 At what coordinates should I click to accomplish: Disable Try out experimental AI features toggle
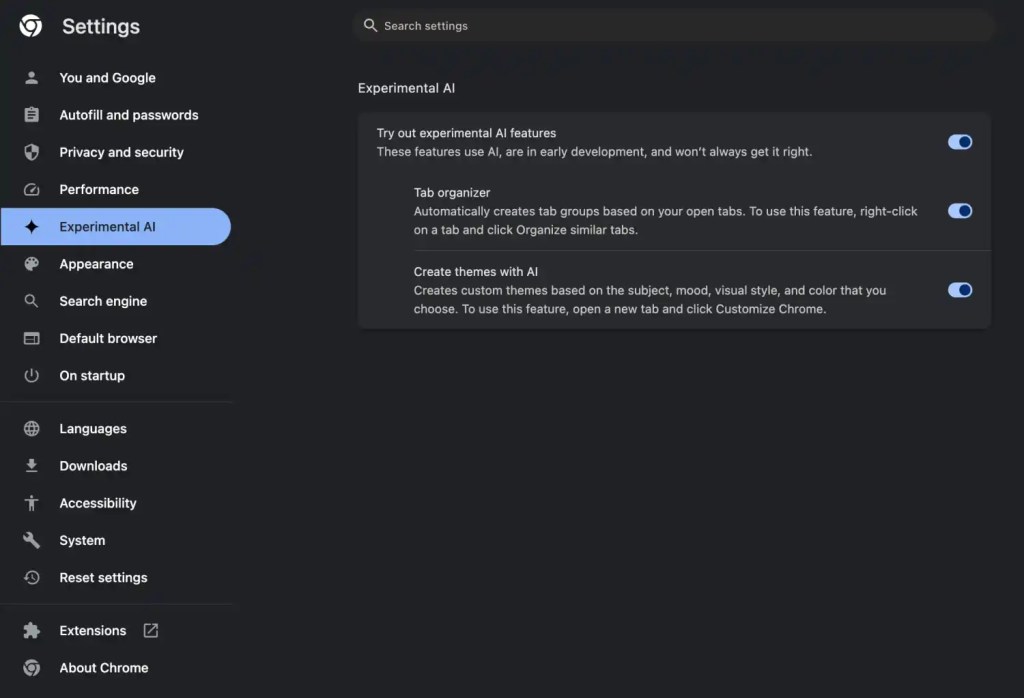(959, 142)
